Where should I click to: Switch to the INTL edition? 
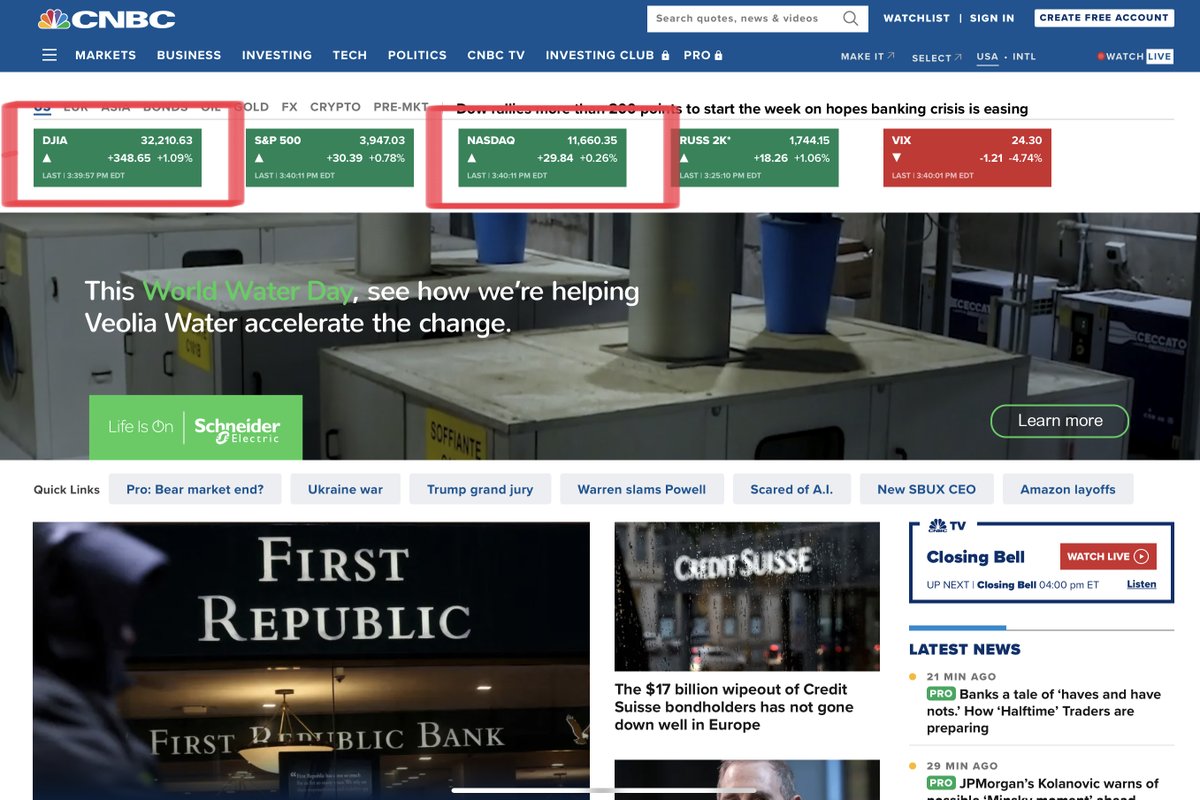[1024, 57]
